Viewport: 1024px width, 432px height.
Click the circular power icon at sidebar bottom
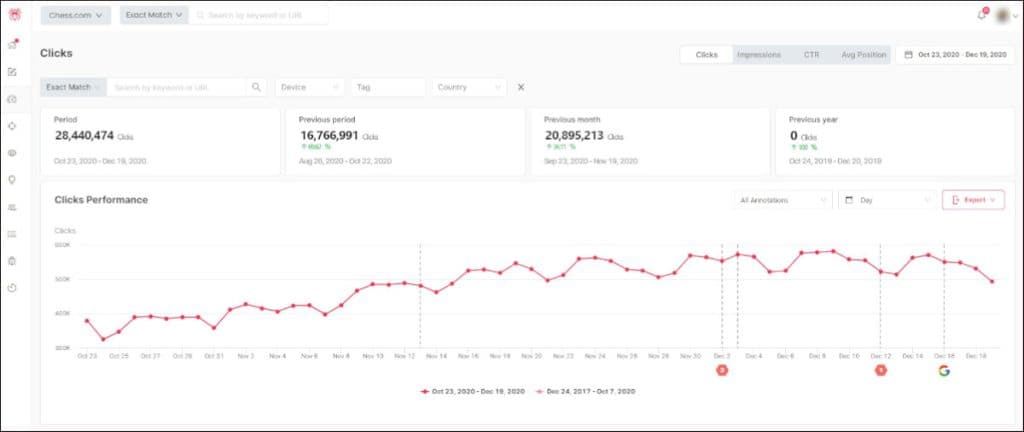pos(12,288)
